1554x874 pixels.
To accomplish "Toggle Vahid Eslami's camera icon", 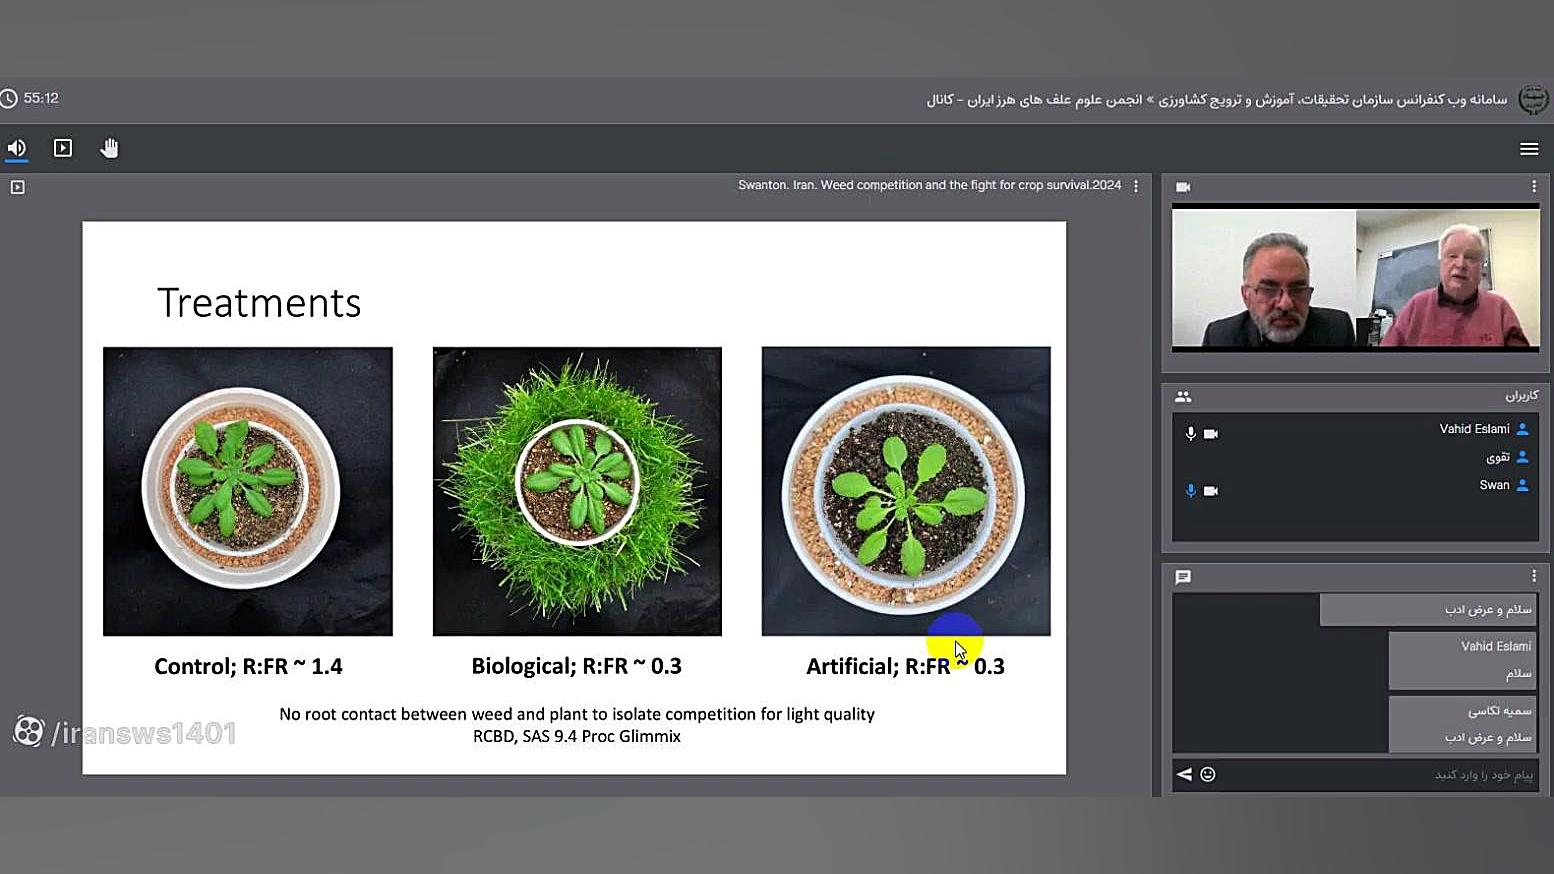I will point(1211,434).
